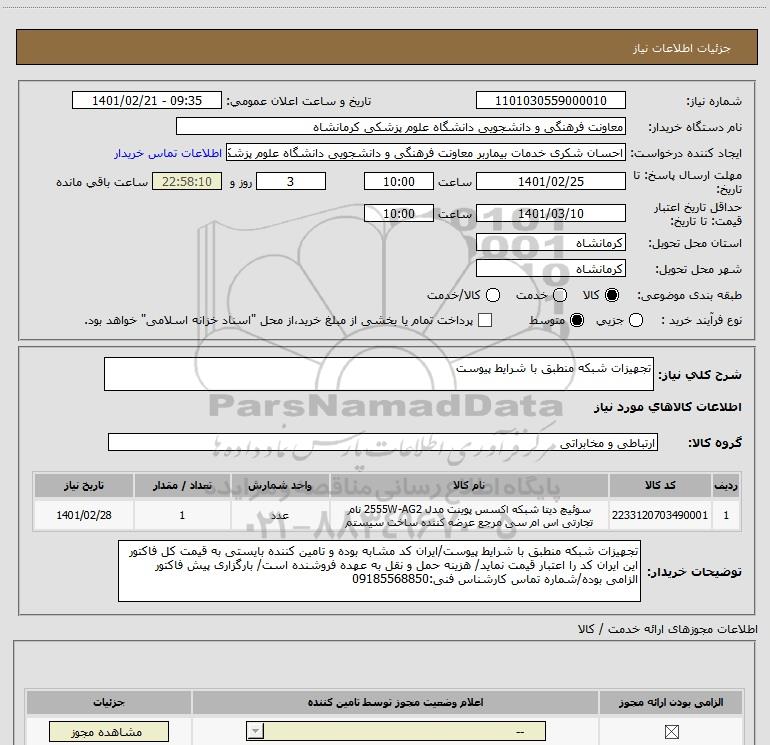This screenshot has height=745, width=770.
Task: Click the announcement date field 1401/02/21 - 09:35
Action: click(147, 101)
